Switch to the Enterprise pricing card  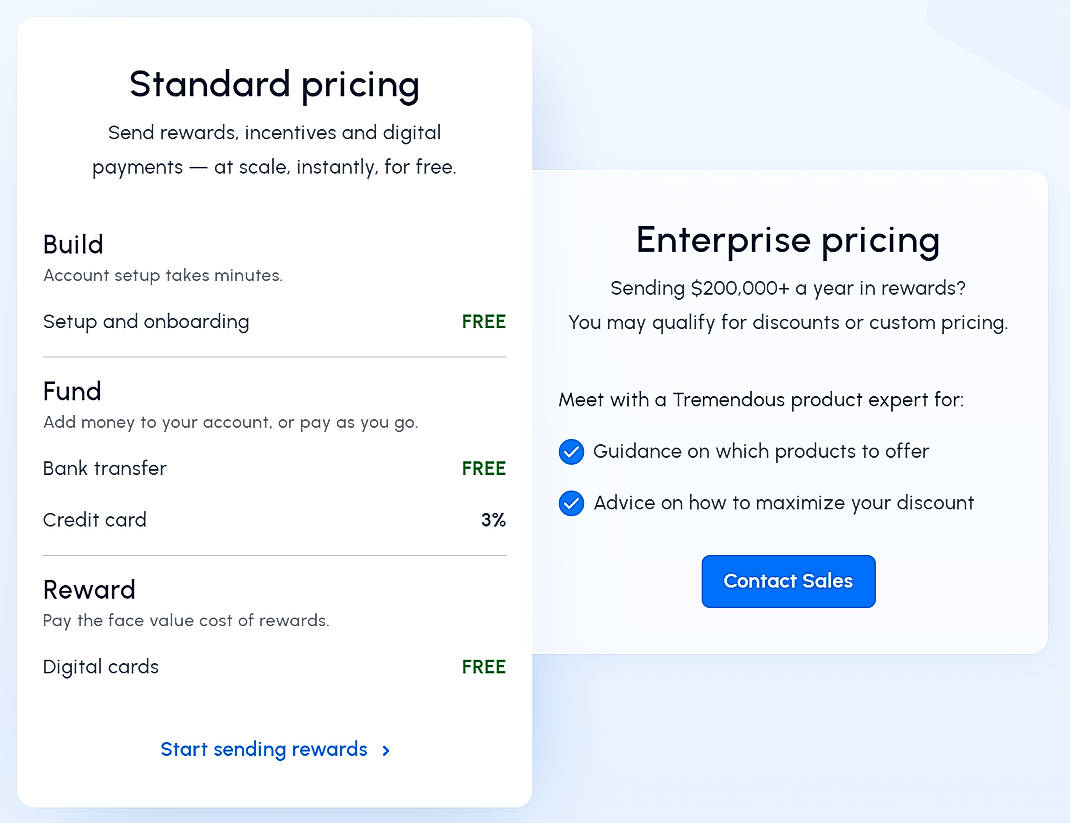pyautogui.click(x=788, y=240)
